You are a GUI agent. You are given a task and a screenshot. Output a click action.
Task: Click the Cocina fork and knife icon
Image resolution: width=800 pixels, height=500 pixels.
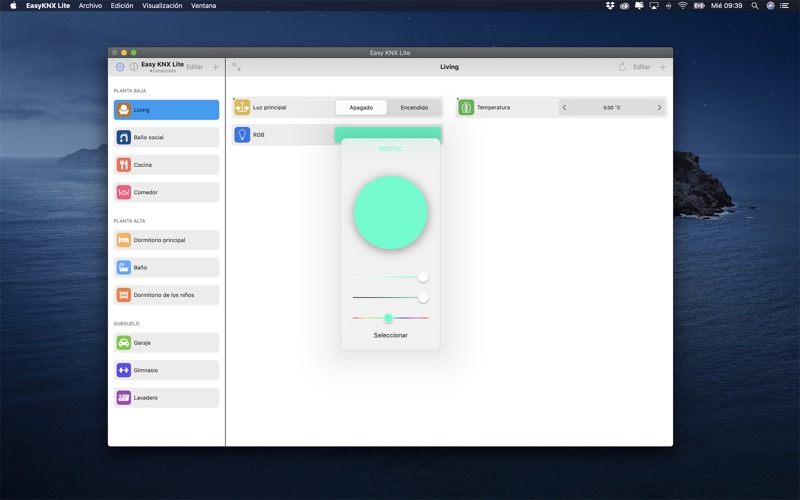[123, 165]
